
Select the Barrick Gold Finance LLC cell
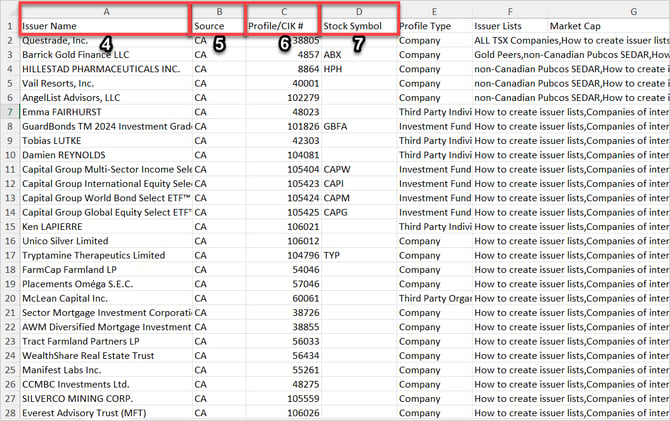(106, 55)
